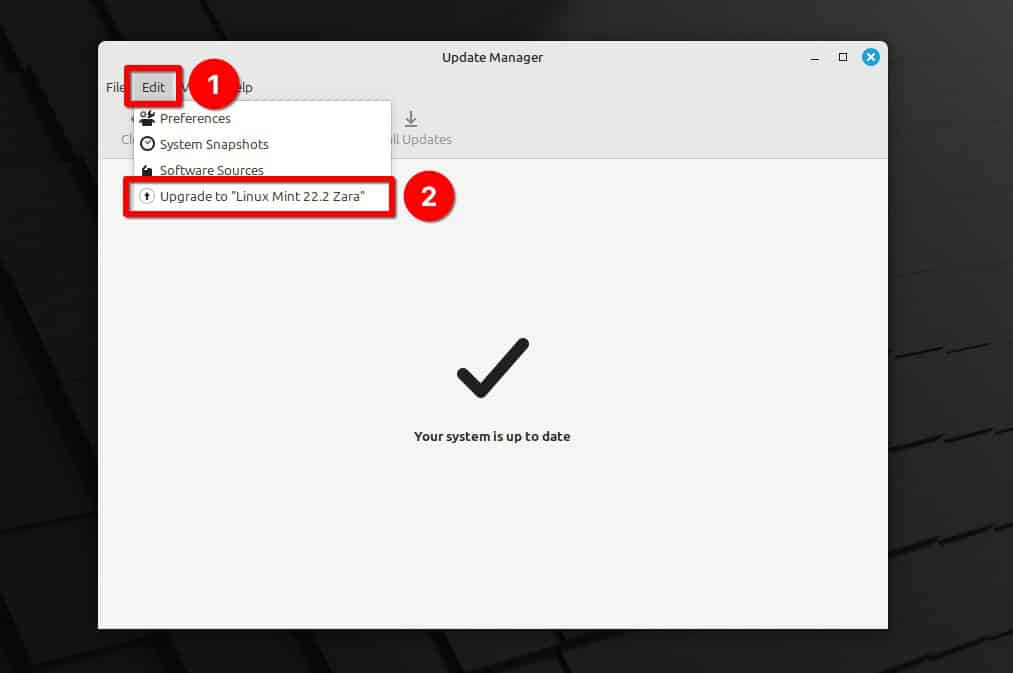Click the Update Manager title text
The height and width of the screenshot is (673, 1013).
point(492,57)
